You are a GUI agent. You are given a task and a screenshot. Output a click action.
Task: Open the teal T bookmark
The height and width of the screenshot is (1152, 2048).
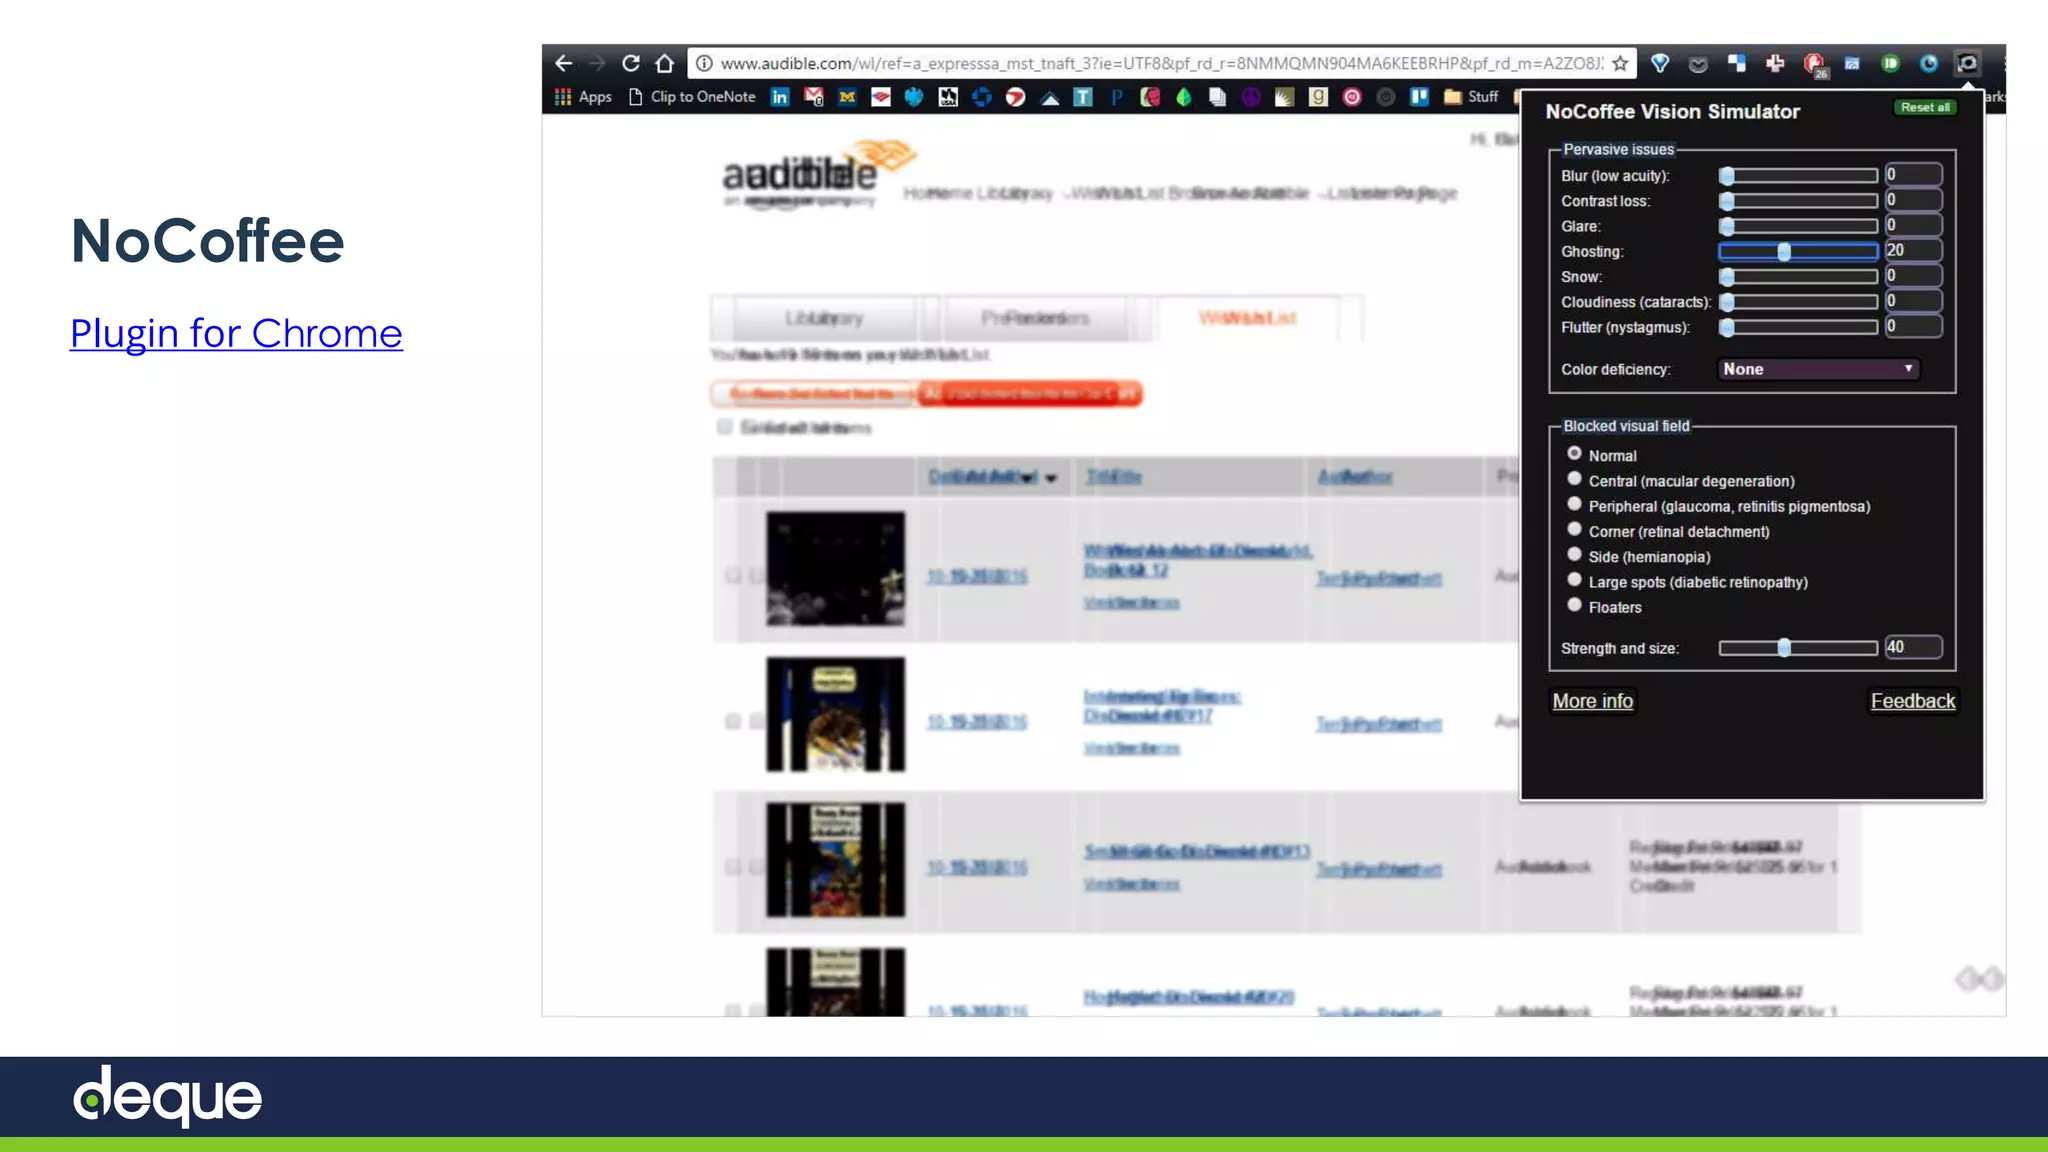pos(1083,97)
